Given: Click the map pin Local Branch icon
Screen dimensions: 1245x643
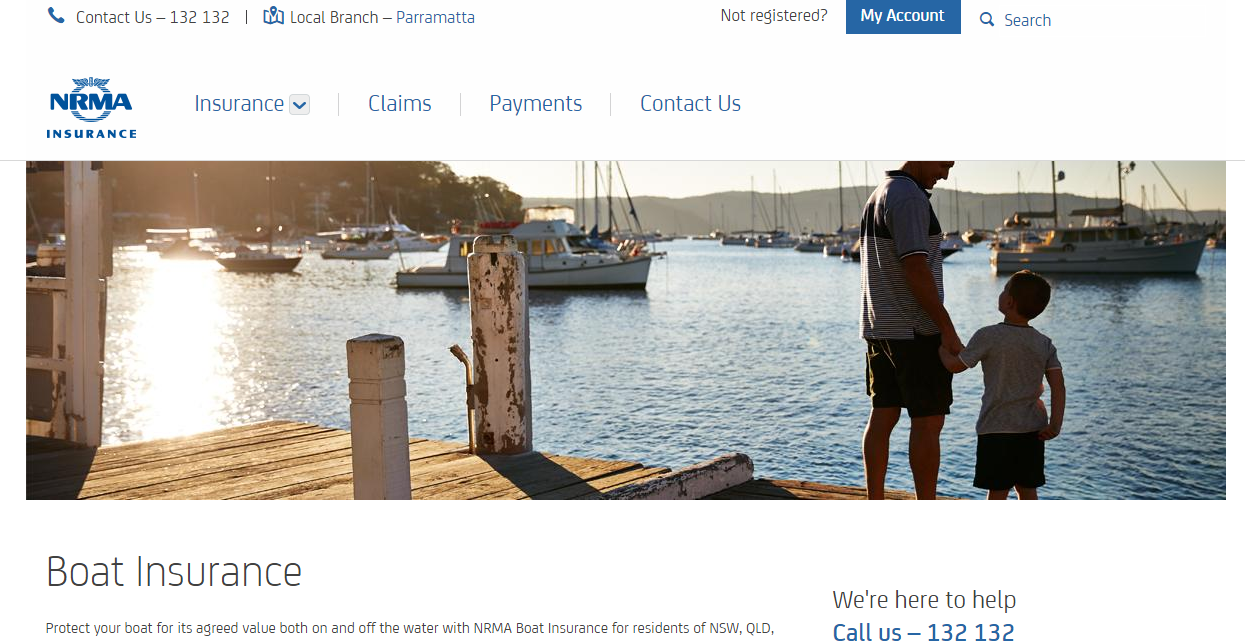Looking at the screenshot, I should (273, 16).
